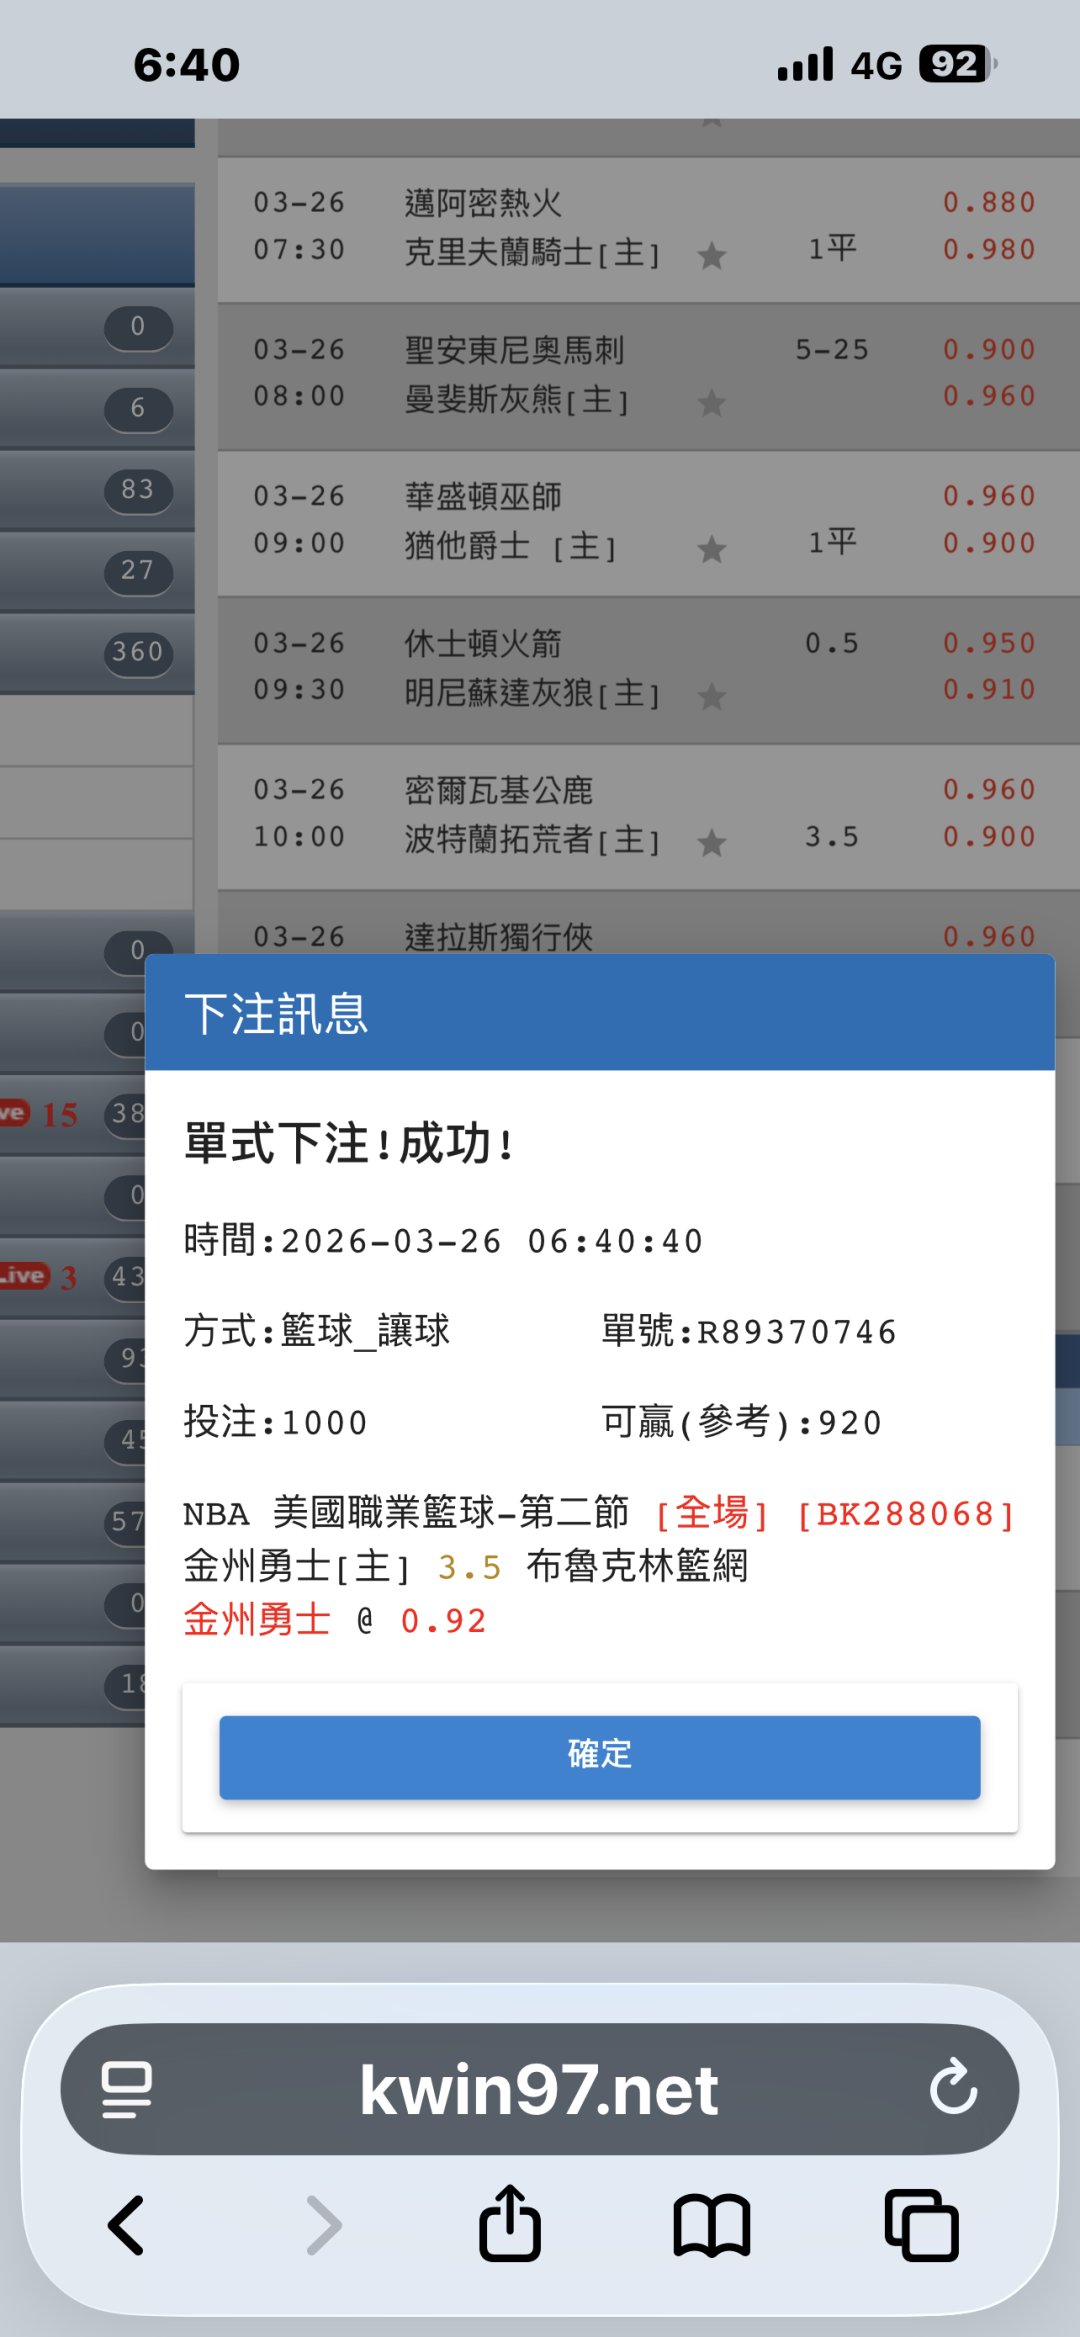
Task: Tap the kwin97.net address field
Action: point(539,2089)
